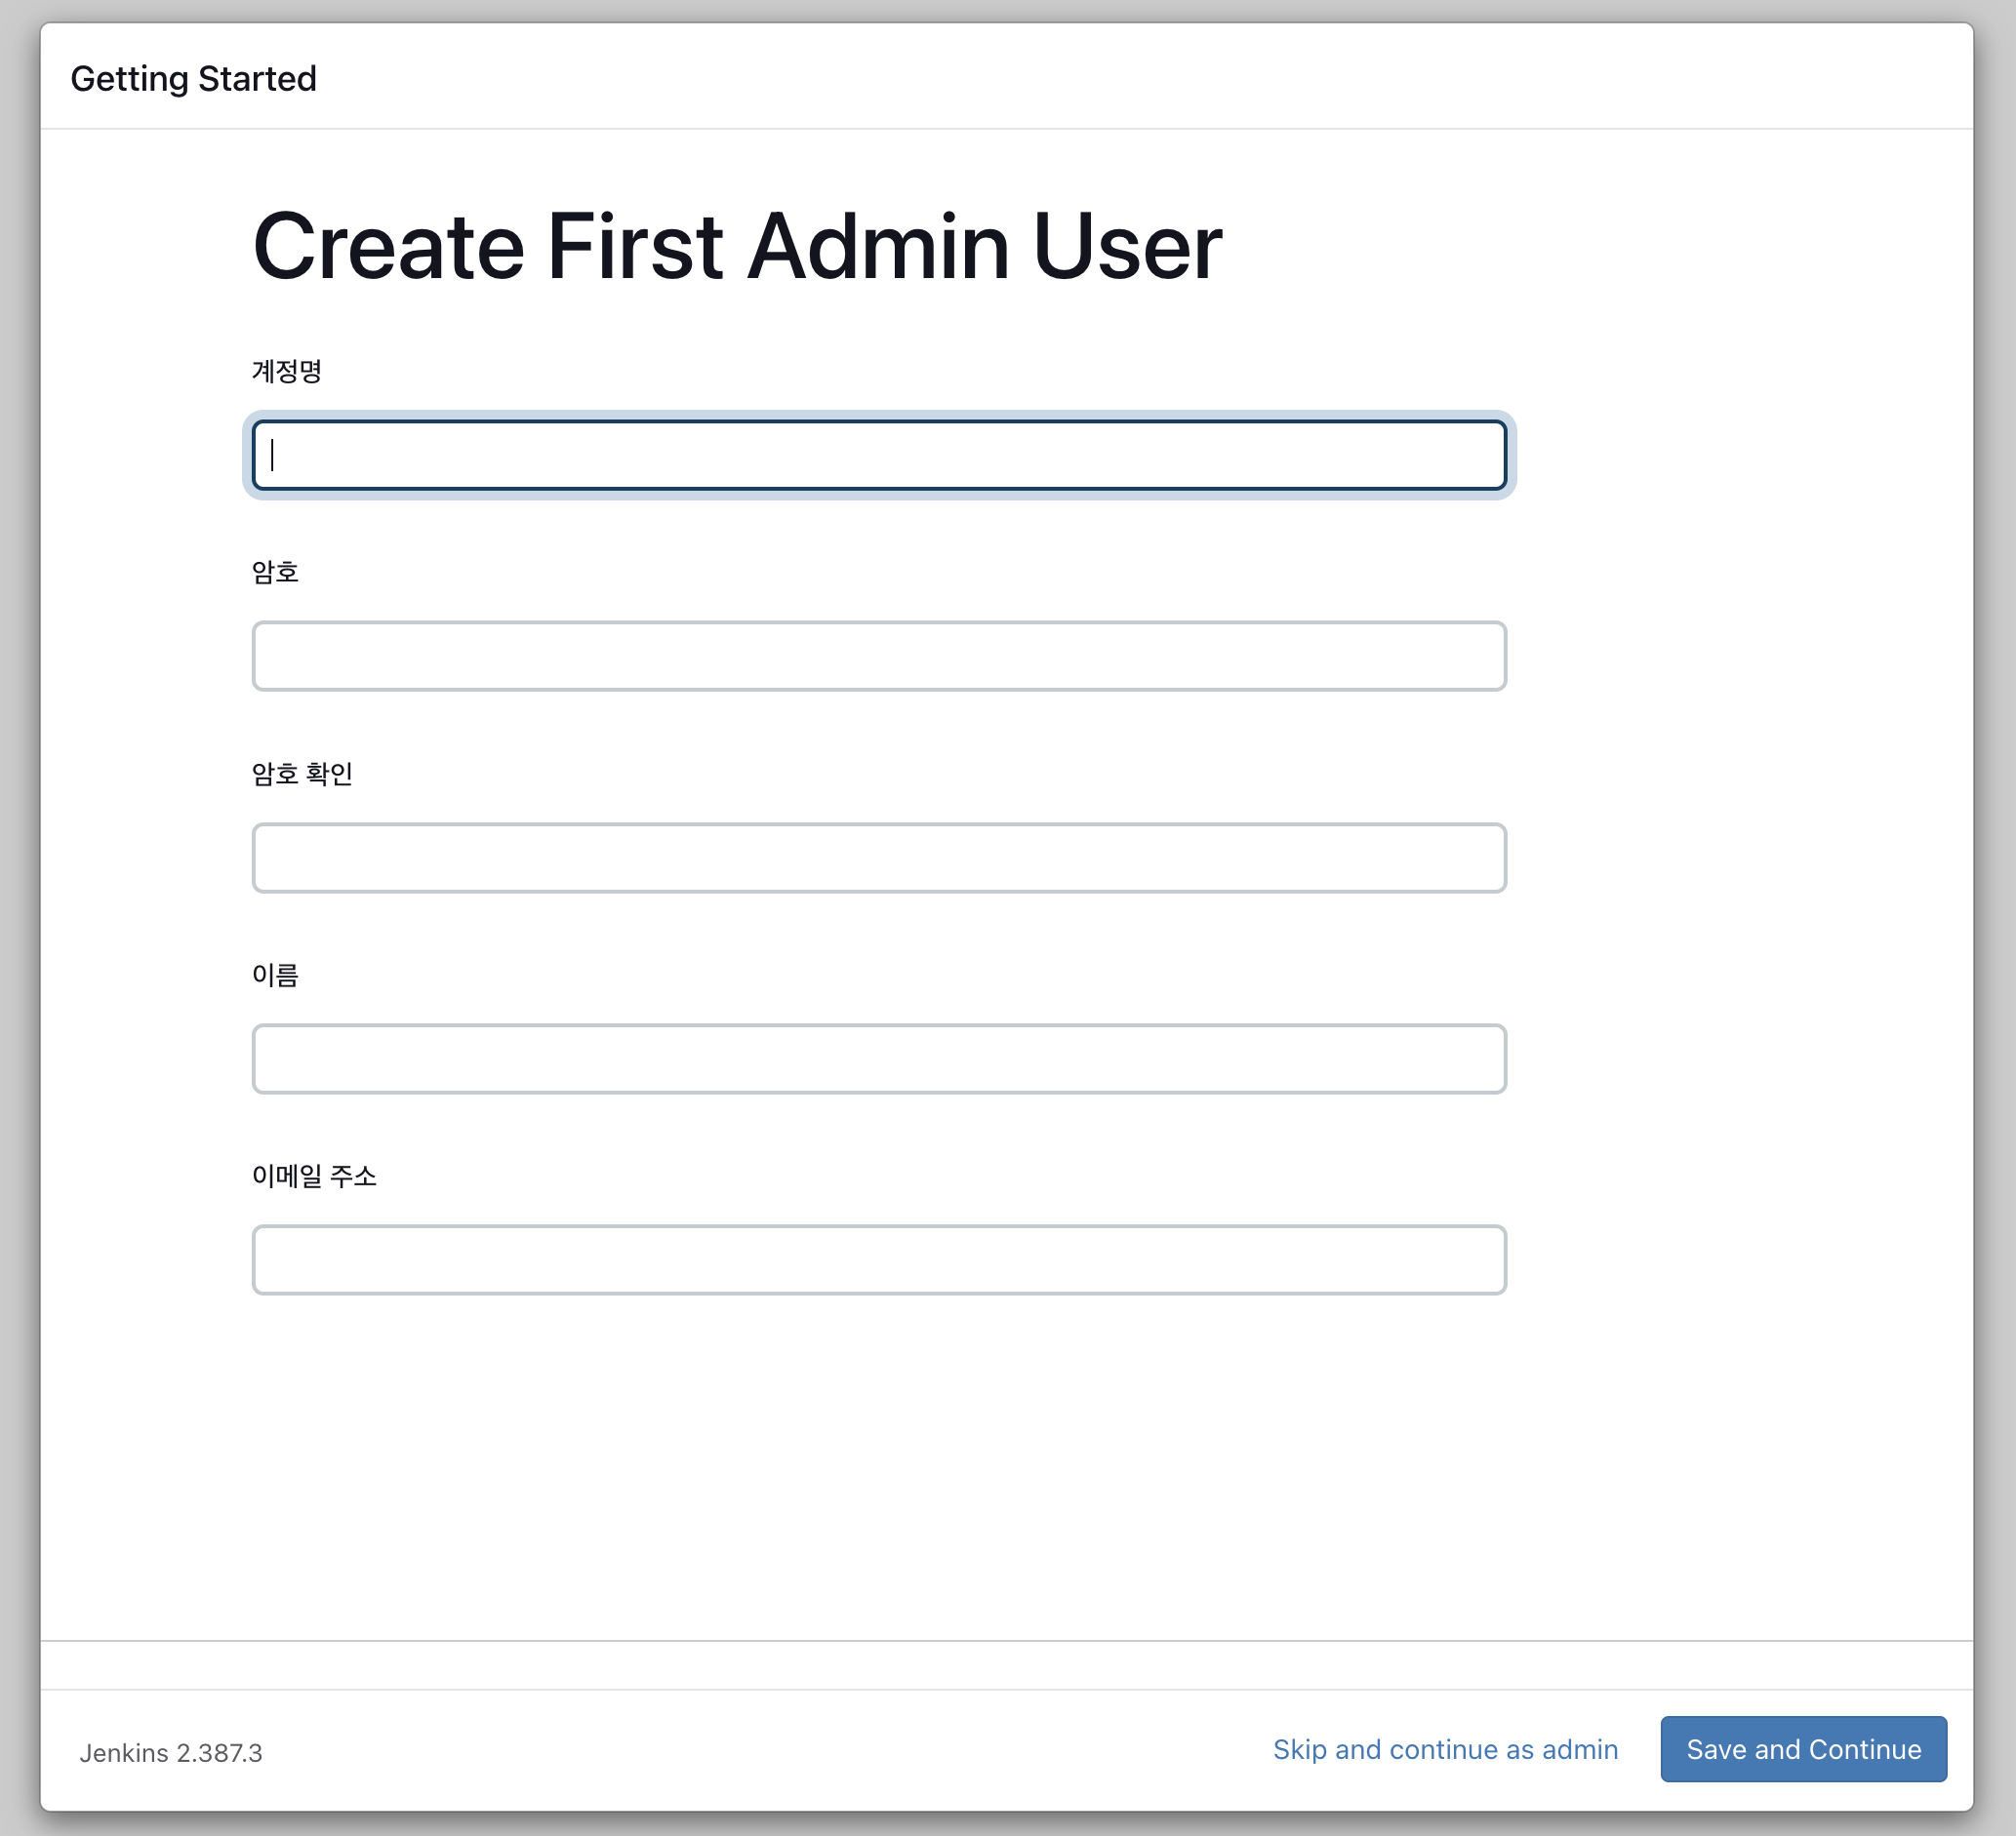
Task: Click the 암호 확인 label text
Action: click(x=301, y=773)
